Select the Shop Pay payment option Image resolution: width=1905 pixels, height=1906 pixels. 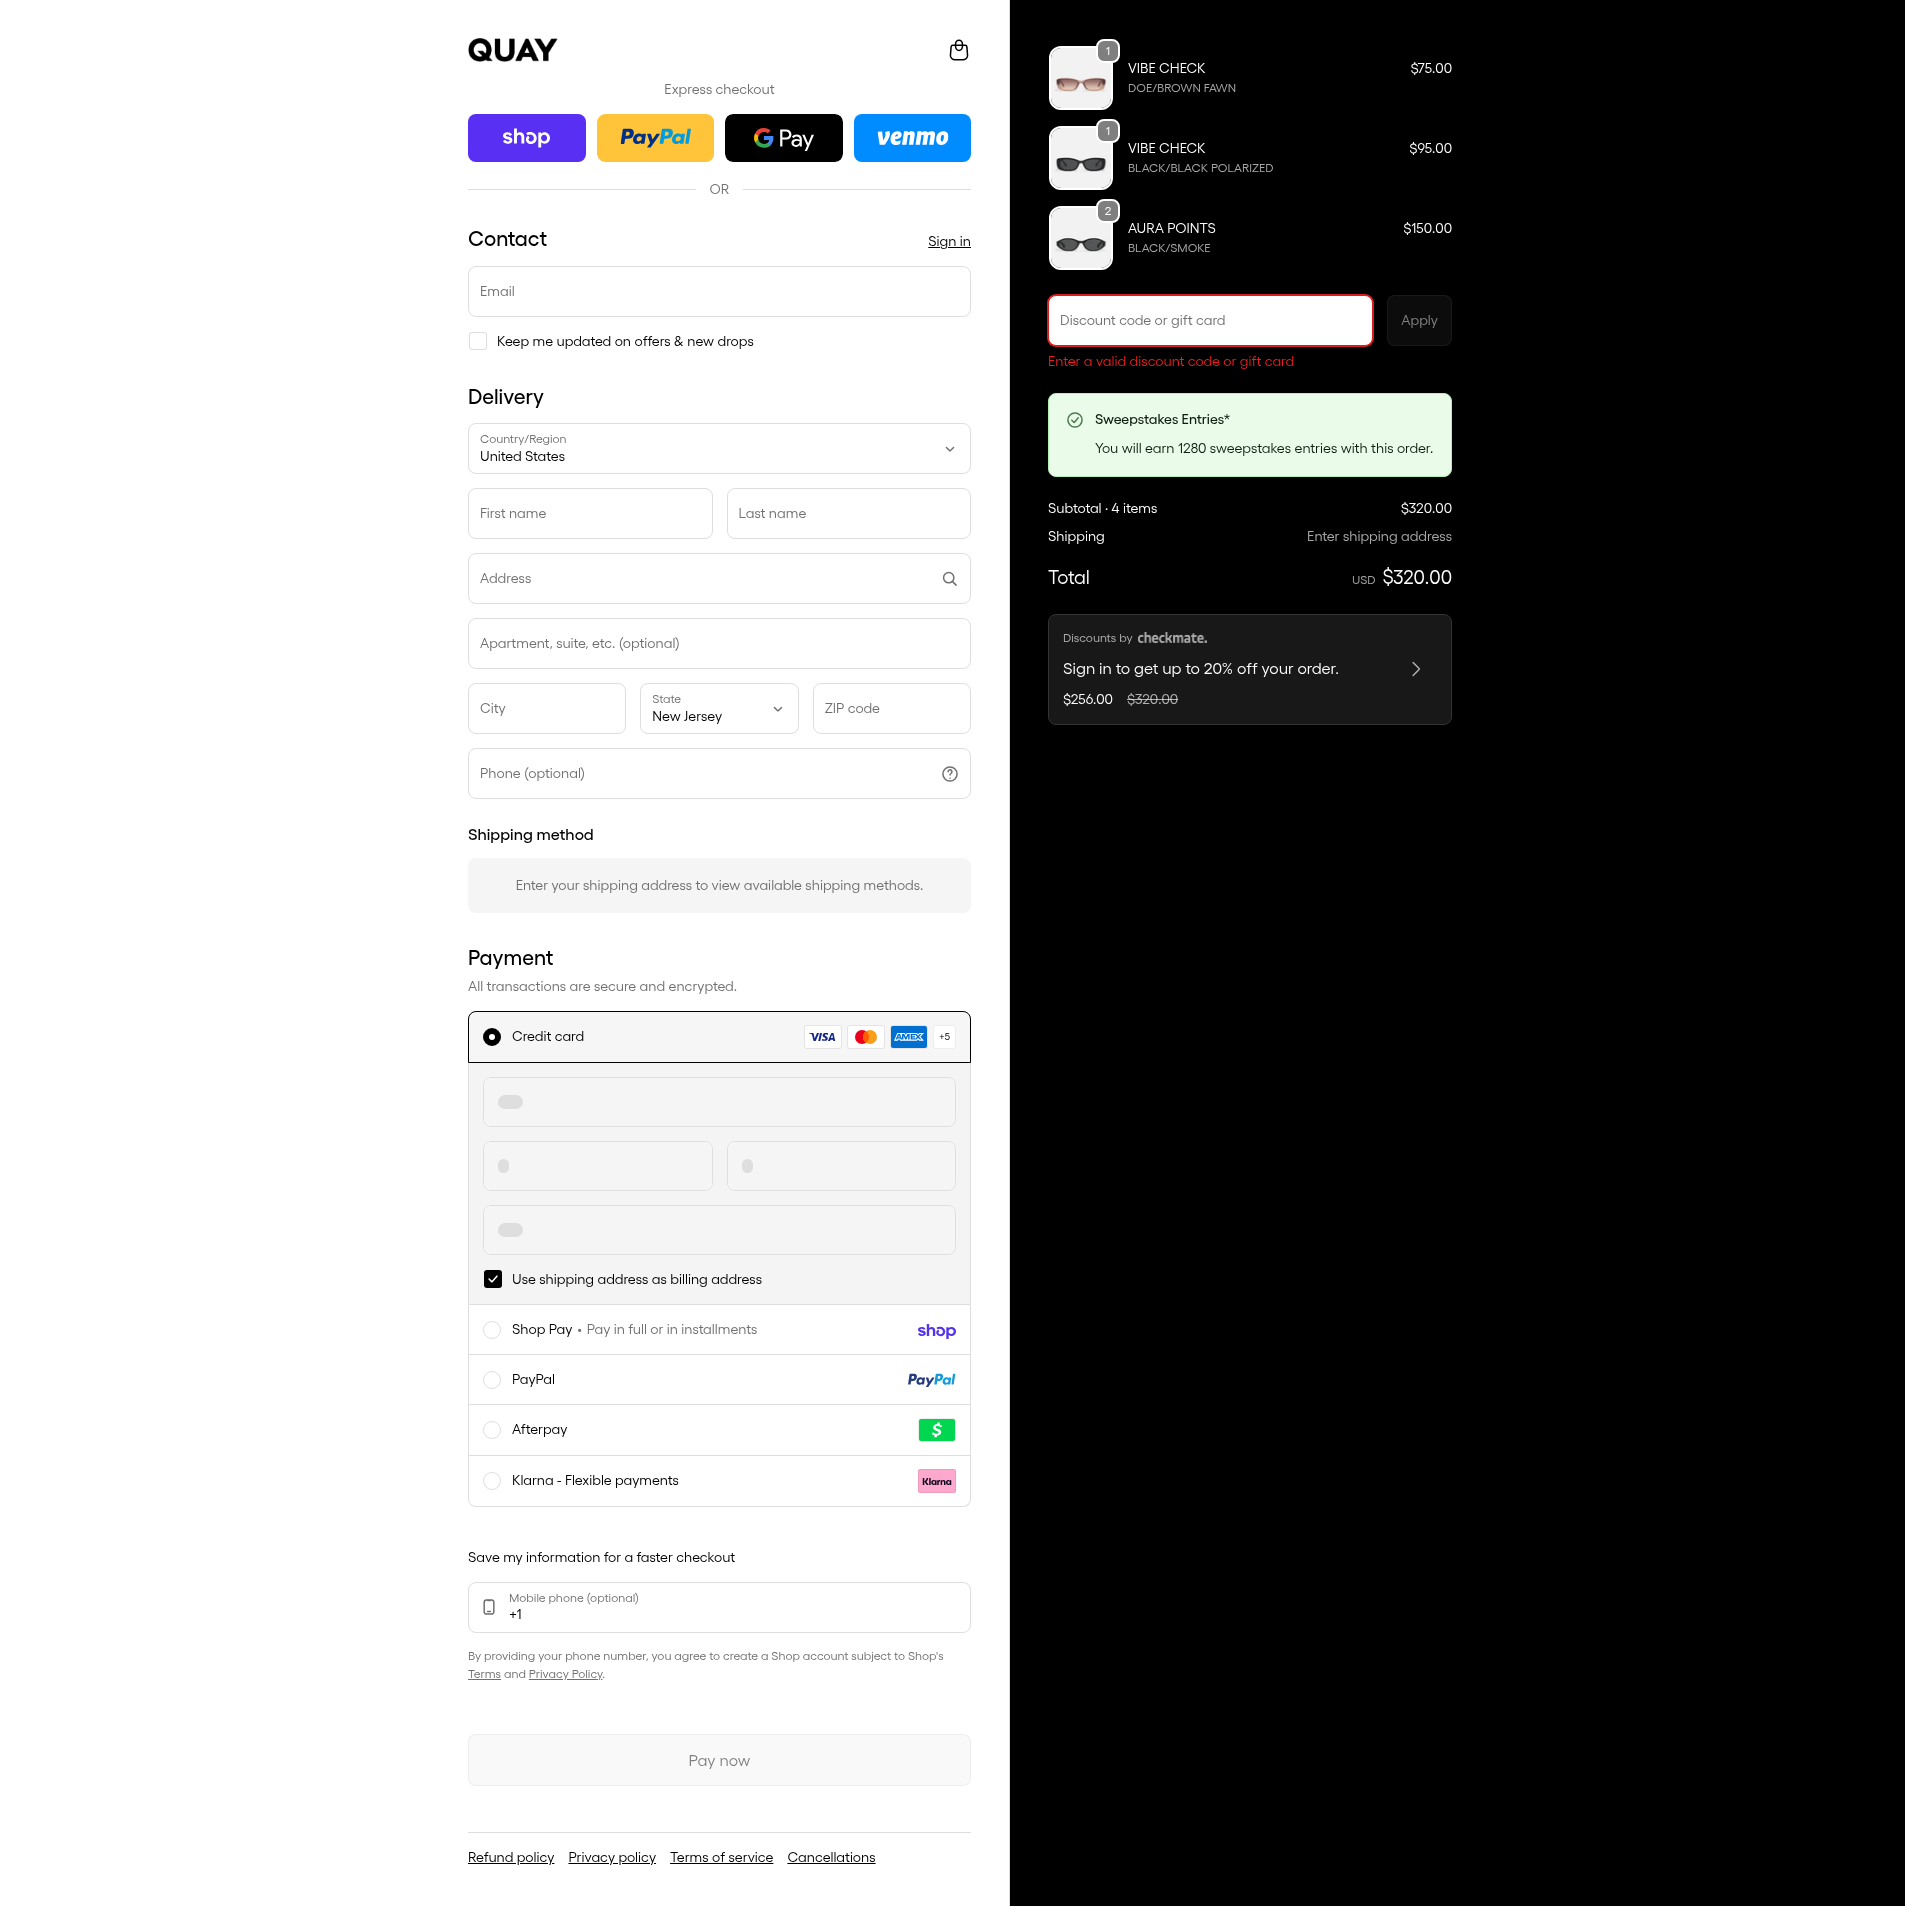[719, 1330]
